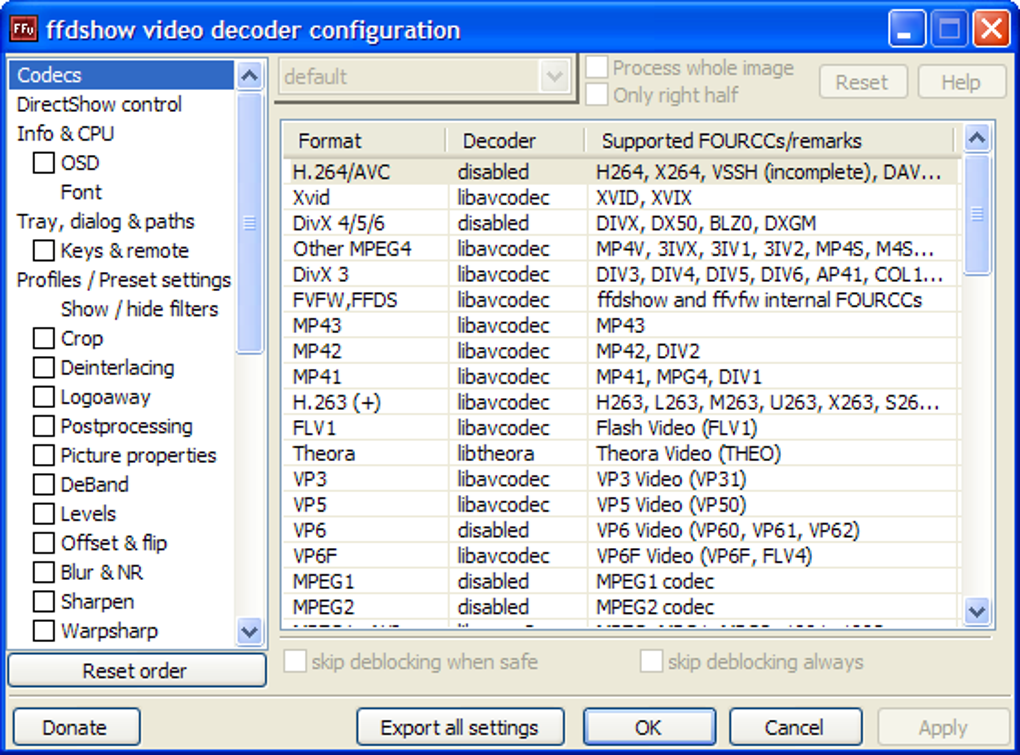
Task: Click Other MPEG4 libavcodec decoder cell
Action: click(x=517, y=248)
